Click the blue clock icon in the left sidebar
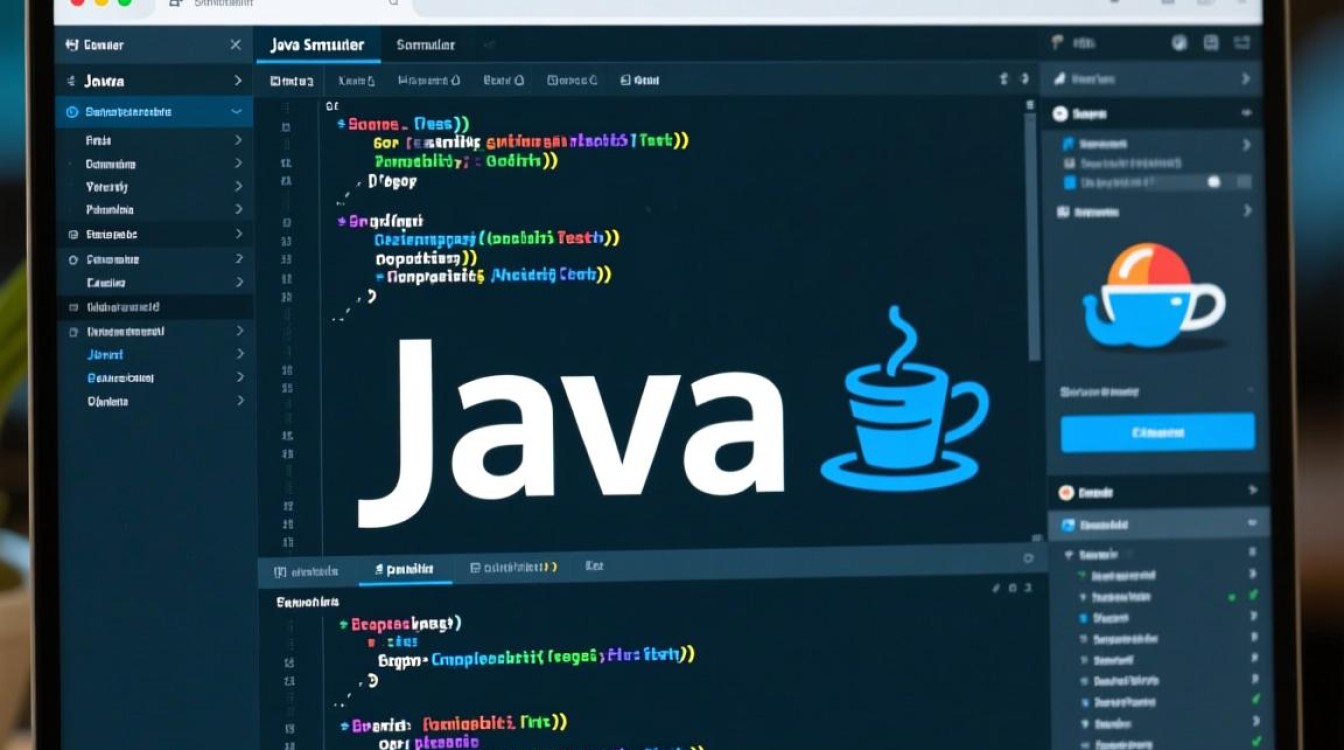1344x750 pixels. click(x=72, y=112)
